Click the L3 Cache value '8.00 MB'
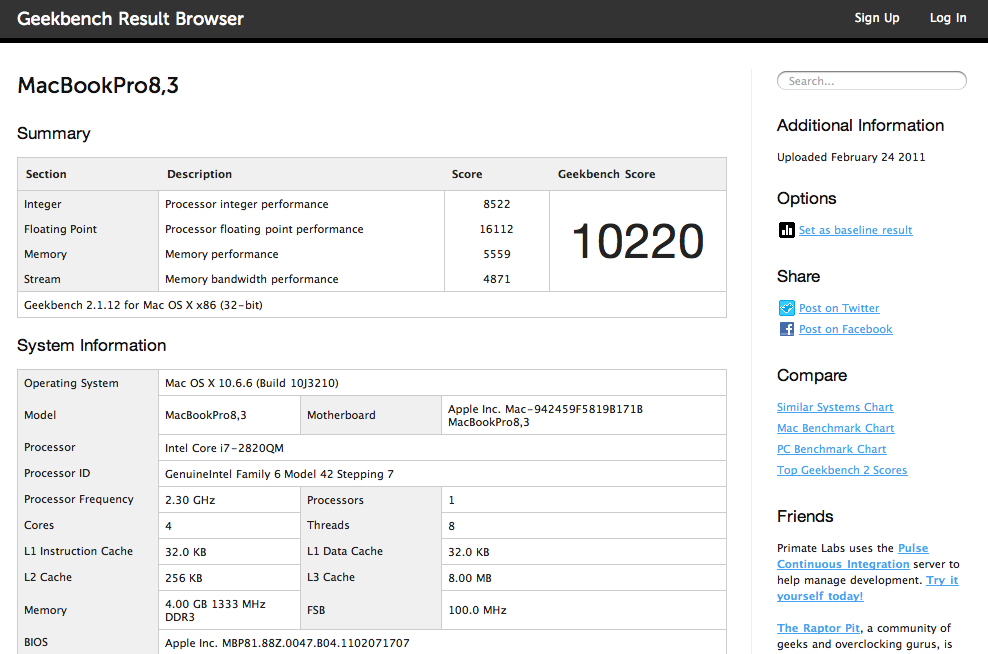 point(469,578)
